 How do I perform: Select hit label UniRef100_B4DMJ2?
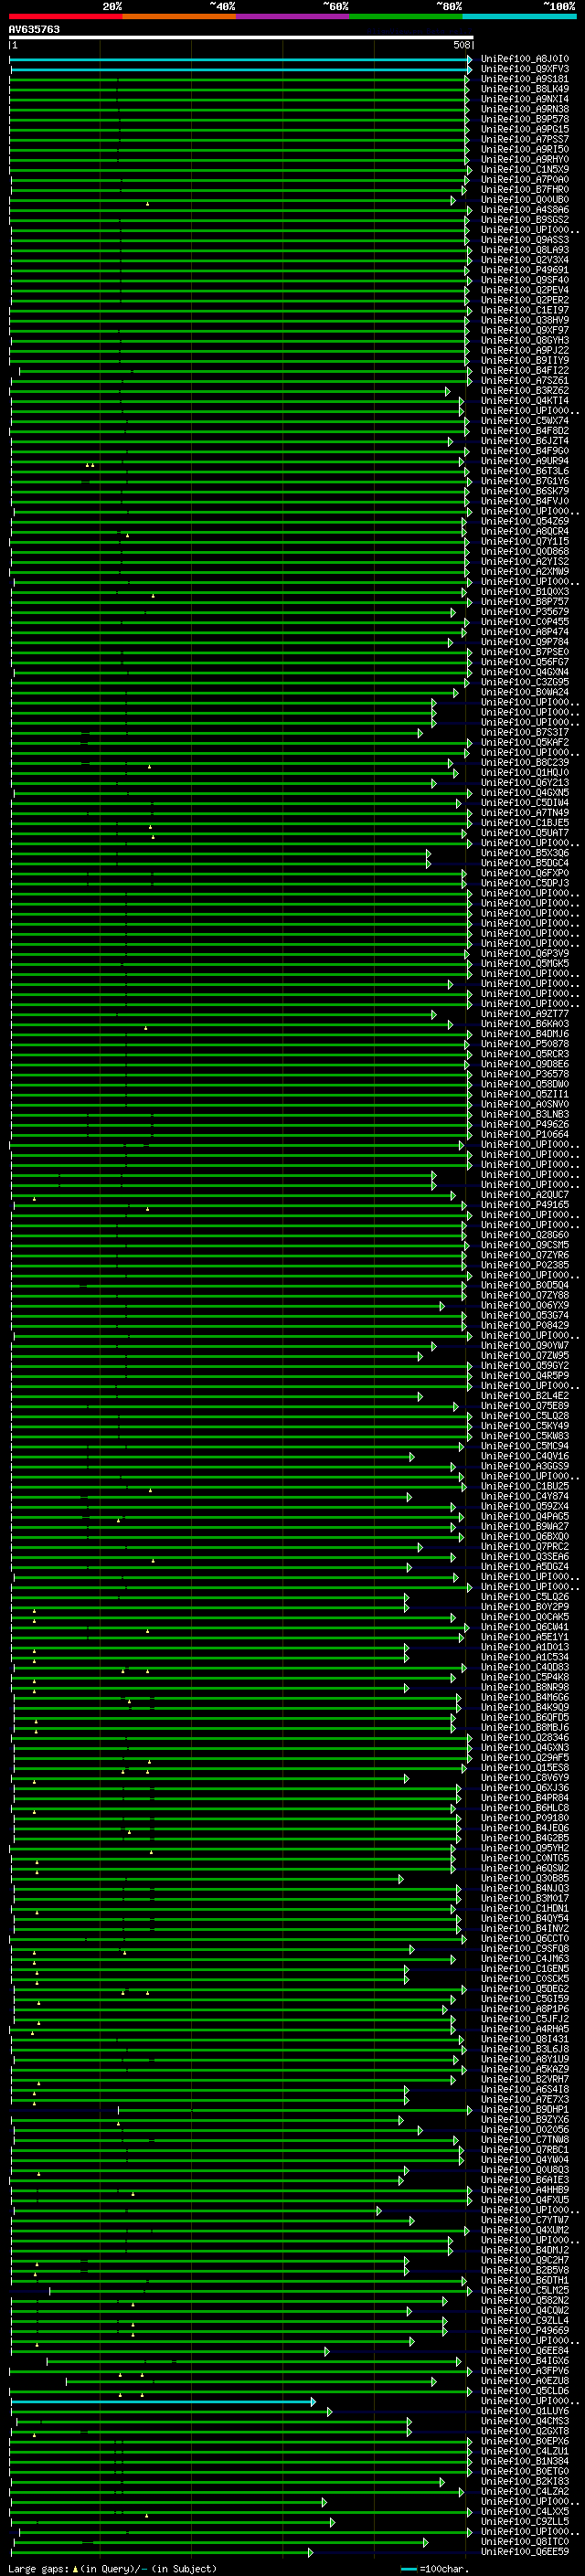[525, 2250]
